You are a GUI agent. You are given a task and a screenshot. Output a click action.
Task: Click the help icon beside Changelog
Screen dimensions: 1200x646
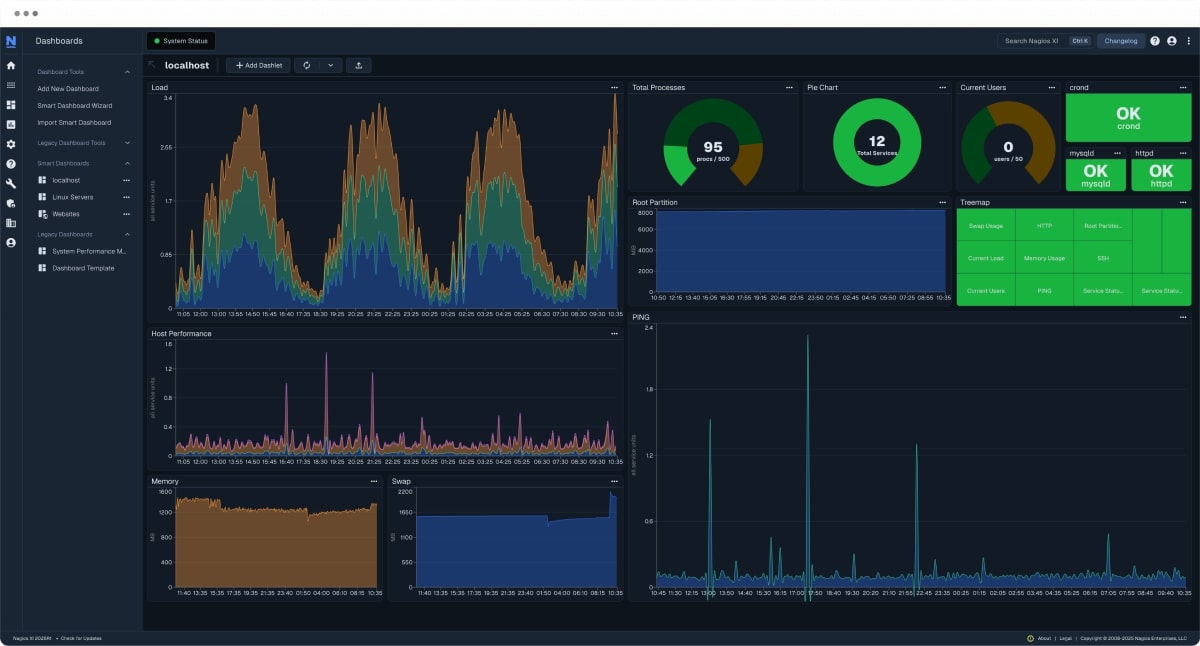(x=1156, y=41)
